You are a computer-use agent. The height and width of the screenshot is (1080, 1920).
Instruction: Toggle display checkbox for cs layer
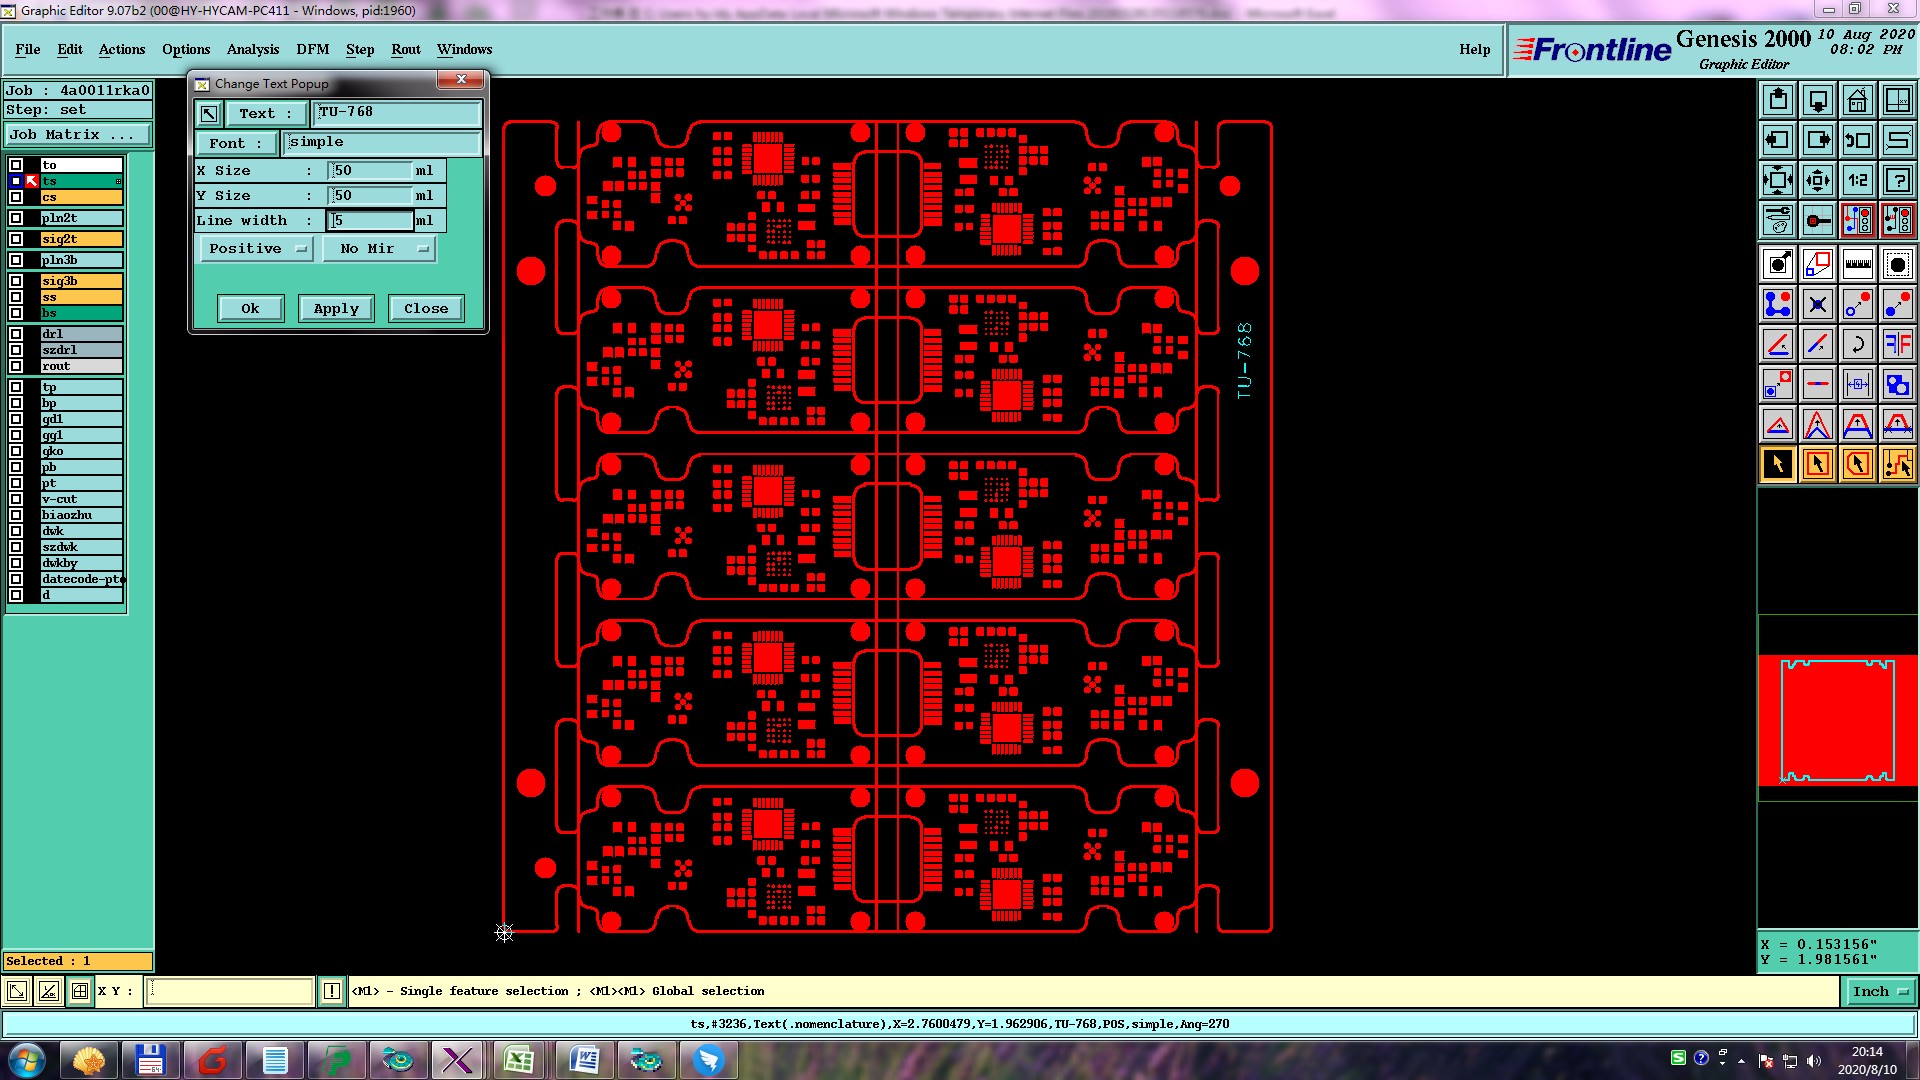coord(16,197)
